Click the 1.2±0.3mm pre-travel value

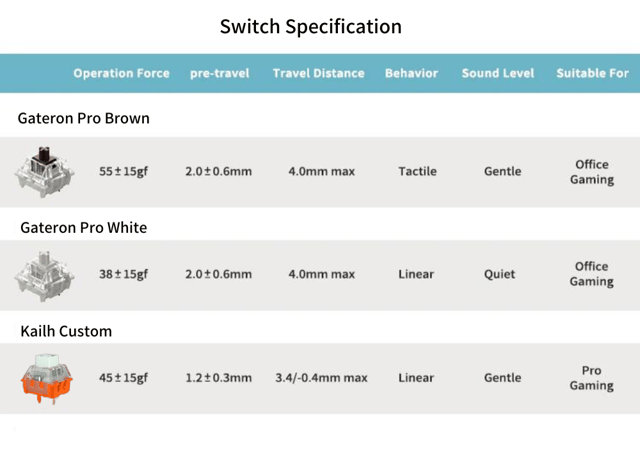(218, 378)
